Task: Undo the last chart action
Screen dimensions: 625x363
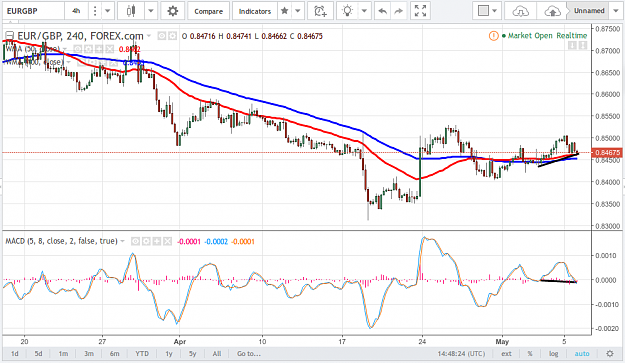Action: [x=383, y=11]
